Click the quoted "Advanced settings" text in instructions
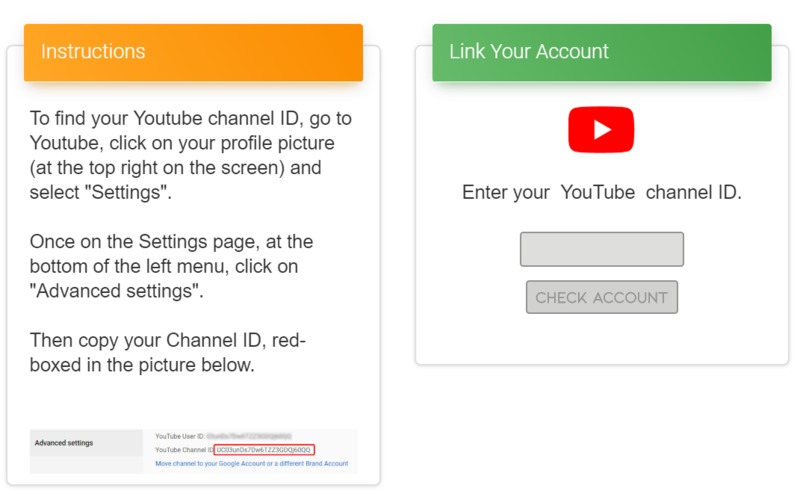 pos(116,291)
